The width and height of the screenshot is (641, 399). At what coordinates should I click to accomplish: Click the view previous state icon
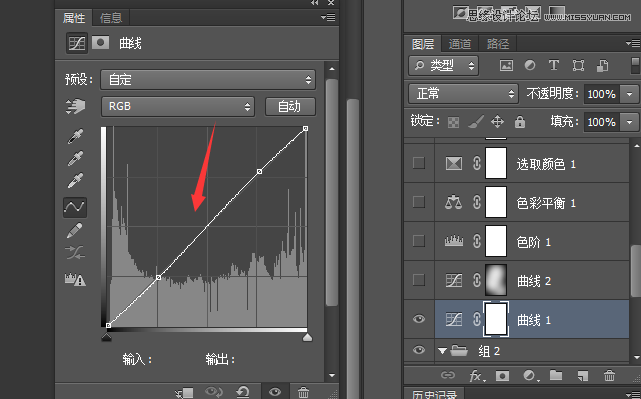(213, 393)
